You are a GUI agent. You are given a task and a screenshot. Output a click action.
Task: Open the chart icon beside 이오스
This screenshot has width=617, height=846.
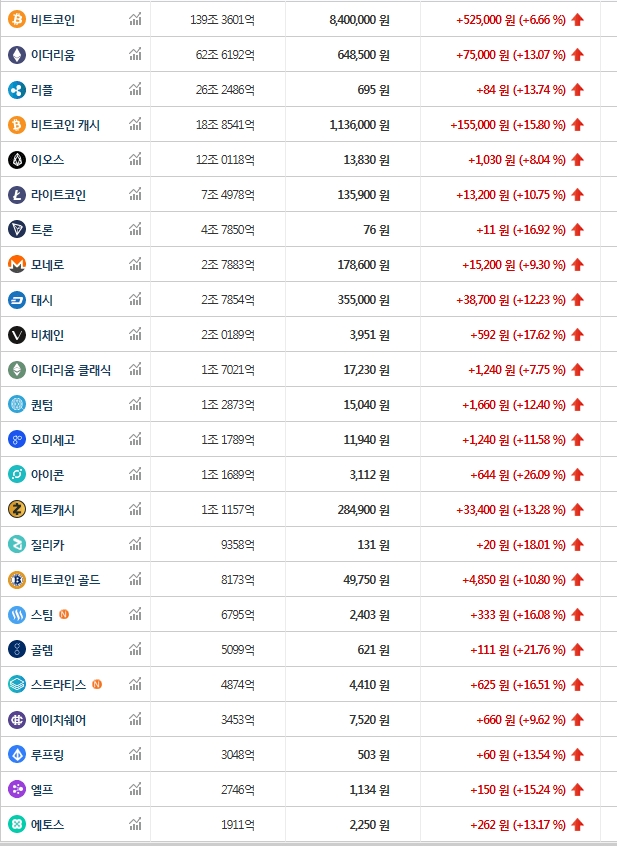[135, 160]
